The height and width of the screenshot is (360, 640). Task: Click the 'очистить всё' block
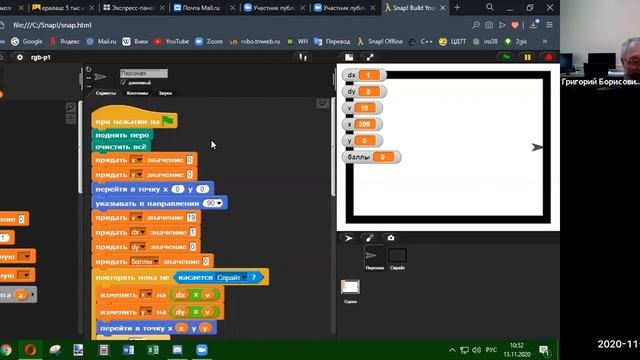[121, 147]
